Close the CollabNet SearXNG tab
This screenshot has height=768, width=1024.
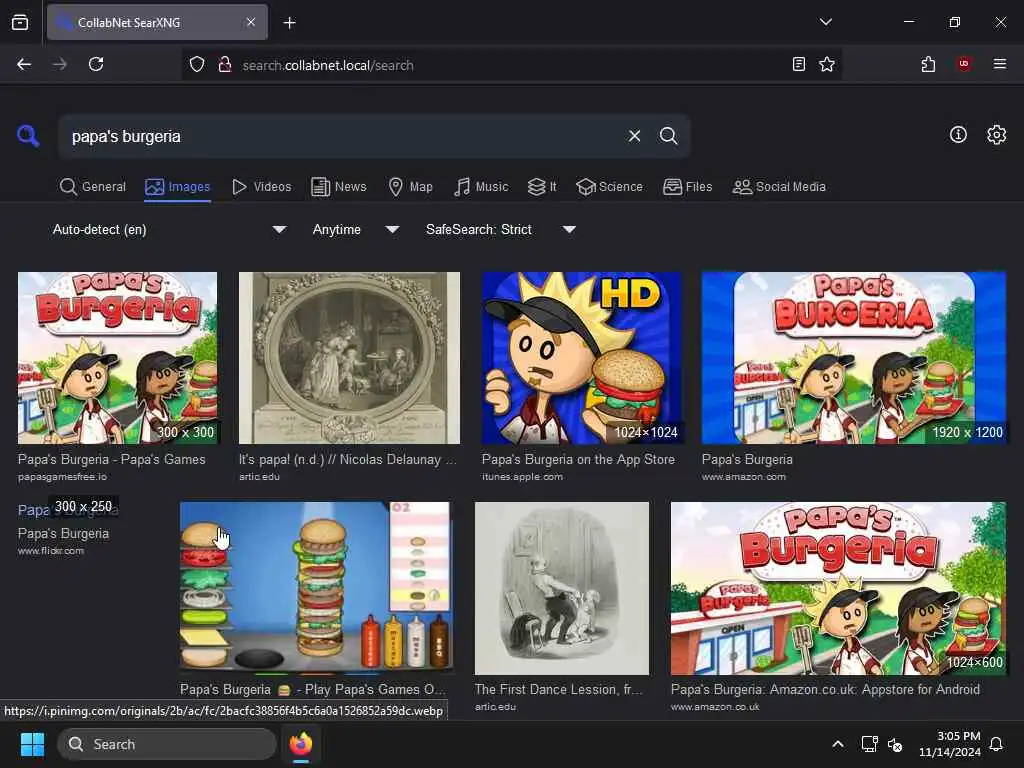(251, 22)
